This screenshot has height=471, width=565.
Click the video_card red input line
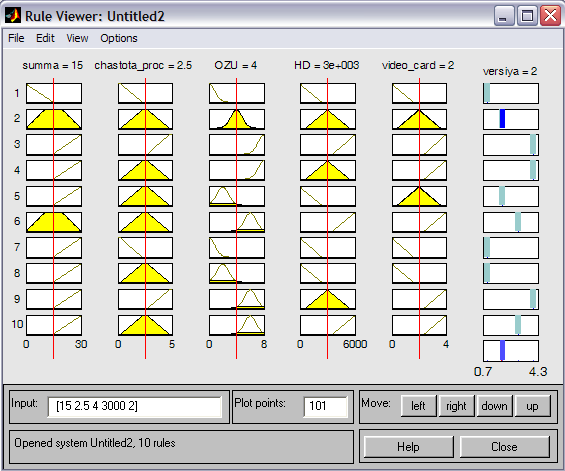419,218
